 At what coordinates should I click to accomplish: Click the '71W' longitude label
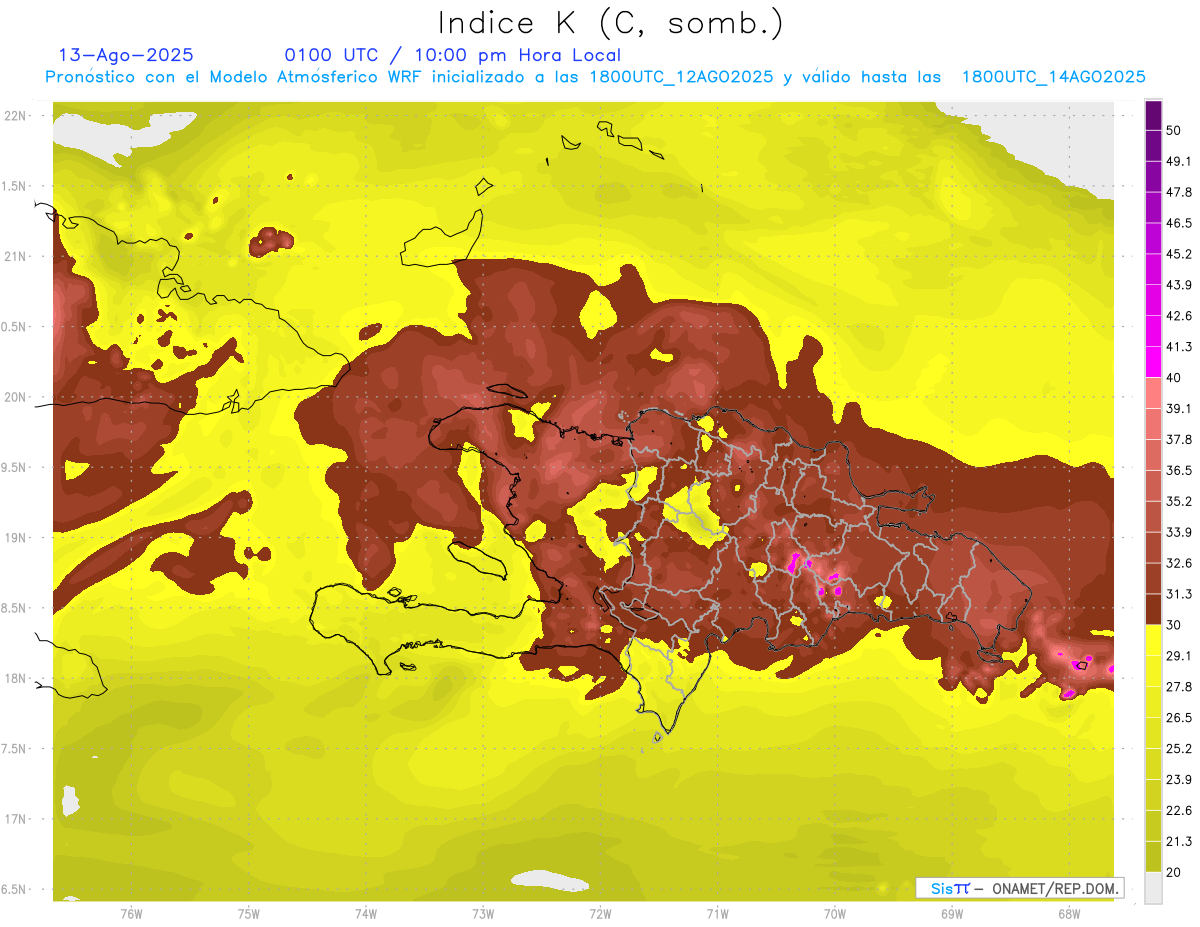point(716,914)
